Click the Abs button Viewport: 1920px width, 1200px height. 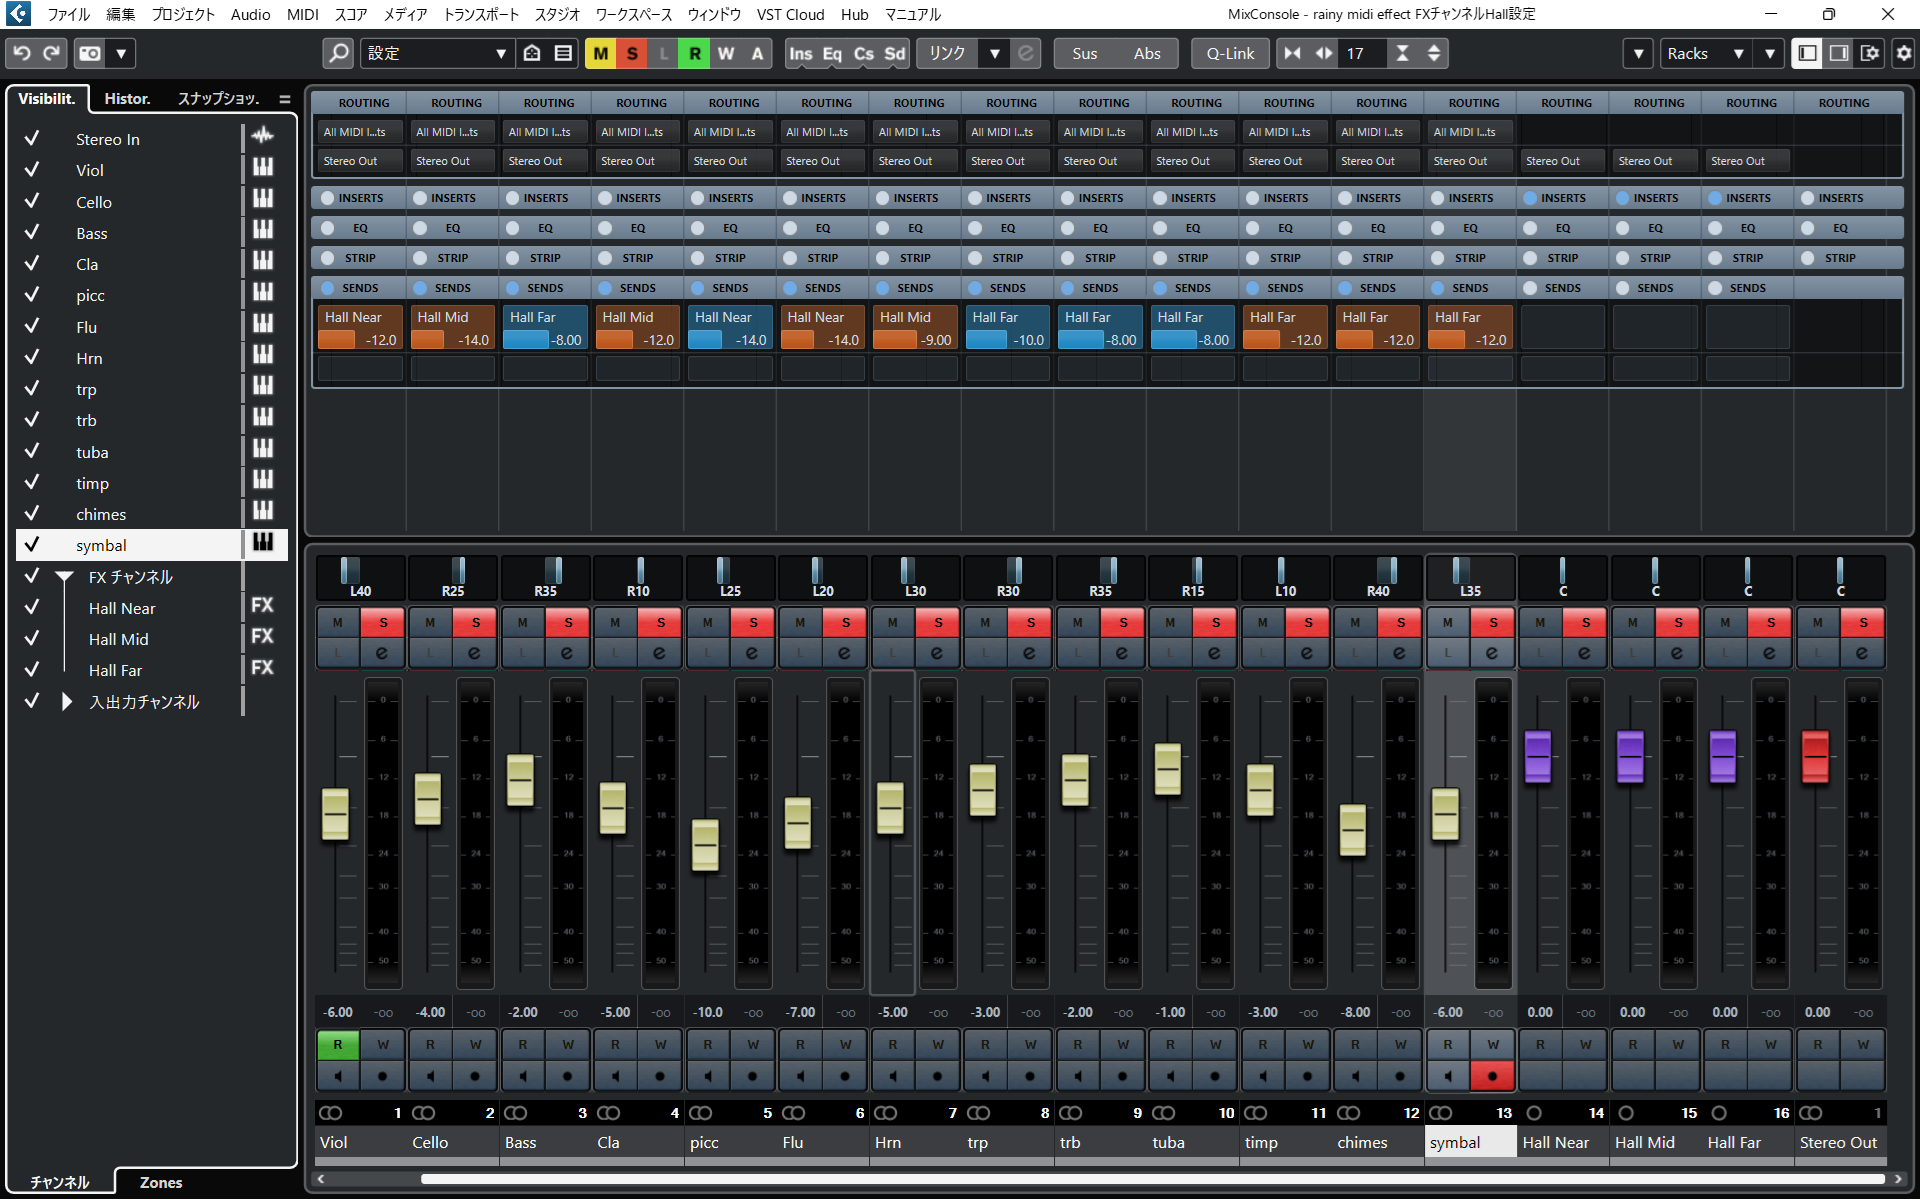[1147, 53]
